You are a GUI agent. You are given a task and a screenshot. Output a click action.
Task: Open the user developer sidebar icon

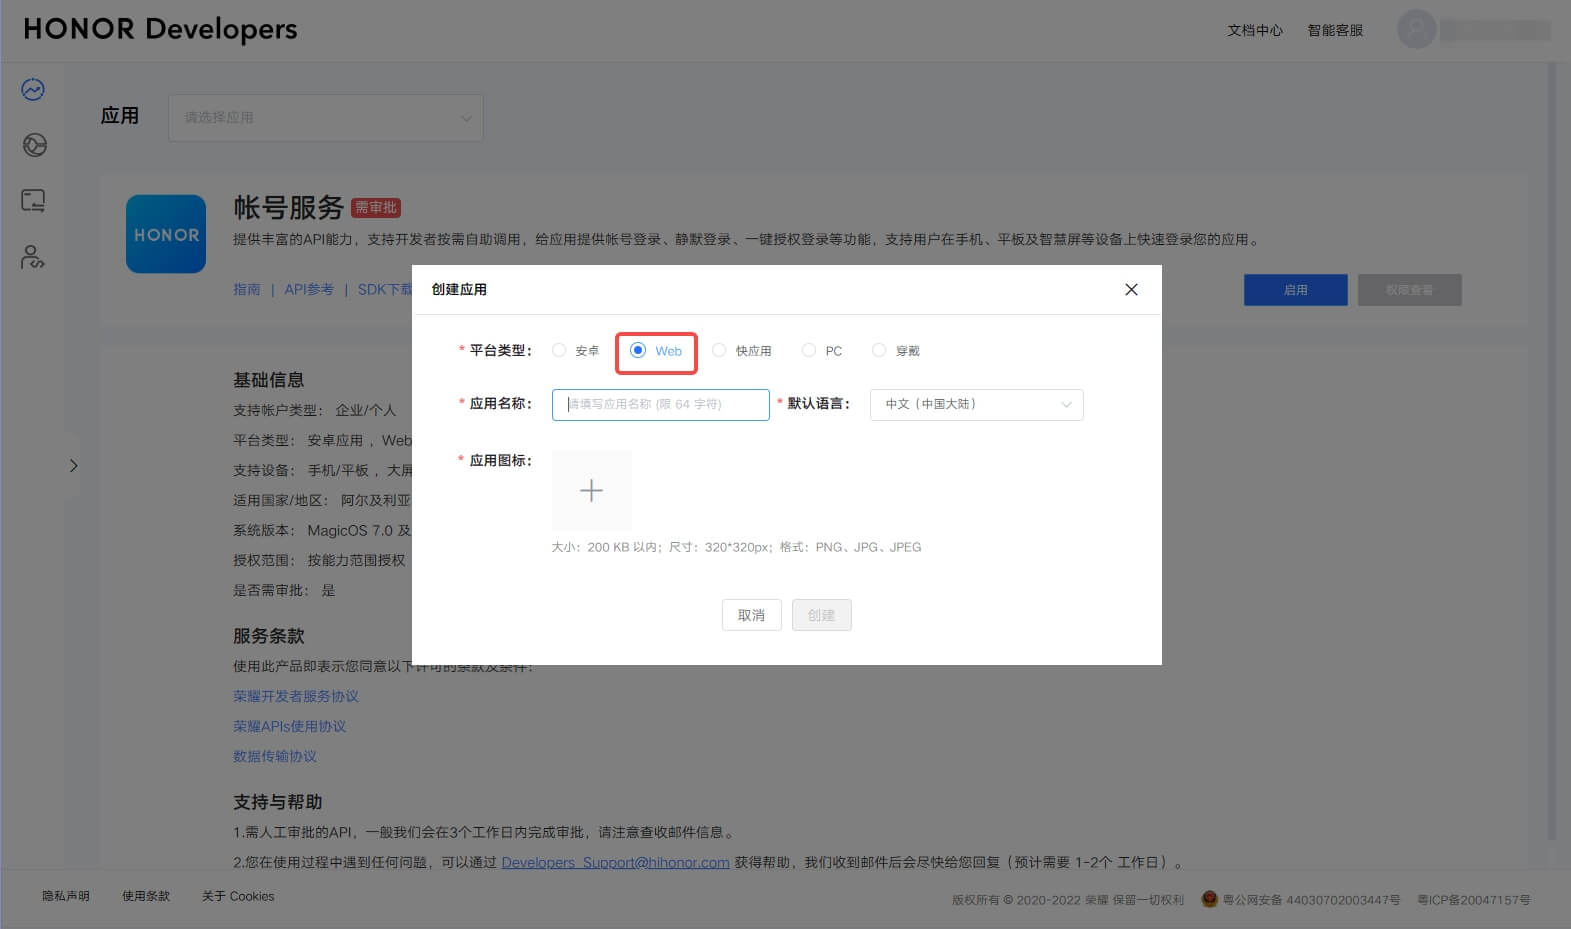pyautogui.click(x=33, y=257)
